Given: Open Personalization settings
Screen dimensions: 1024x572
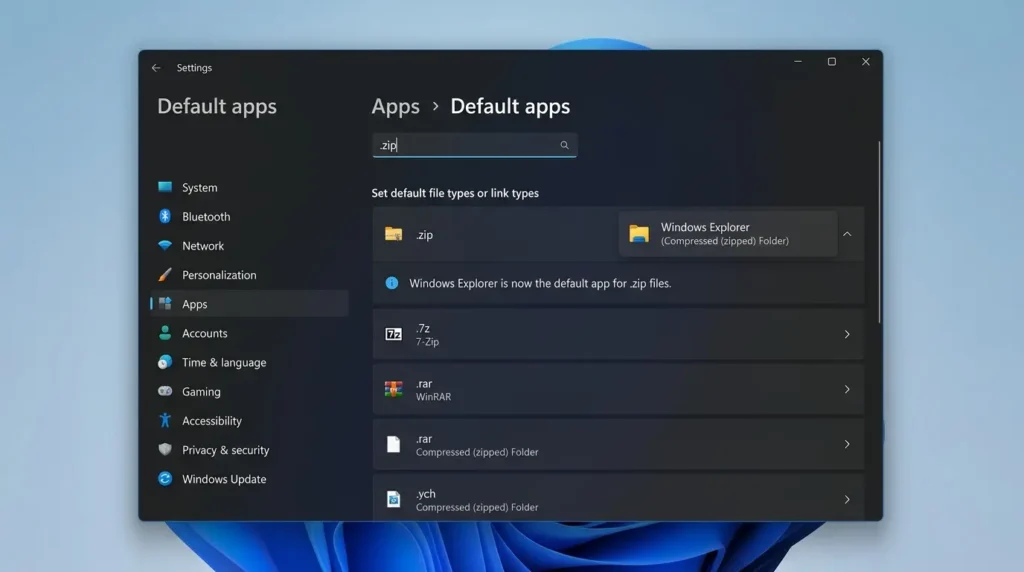Looking at the screenshot, I should [x=249, y=275].
